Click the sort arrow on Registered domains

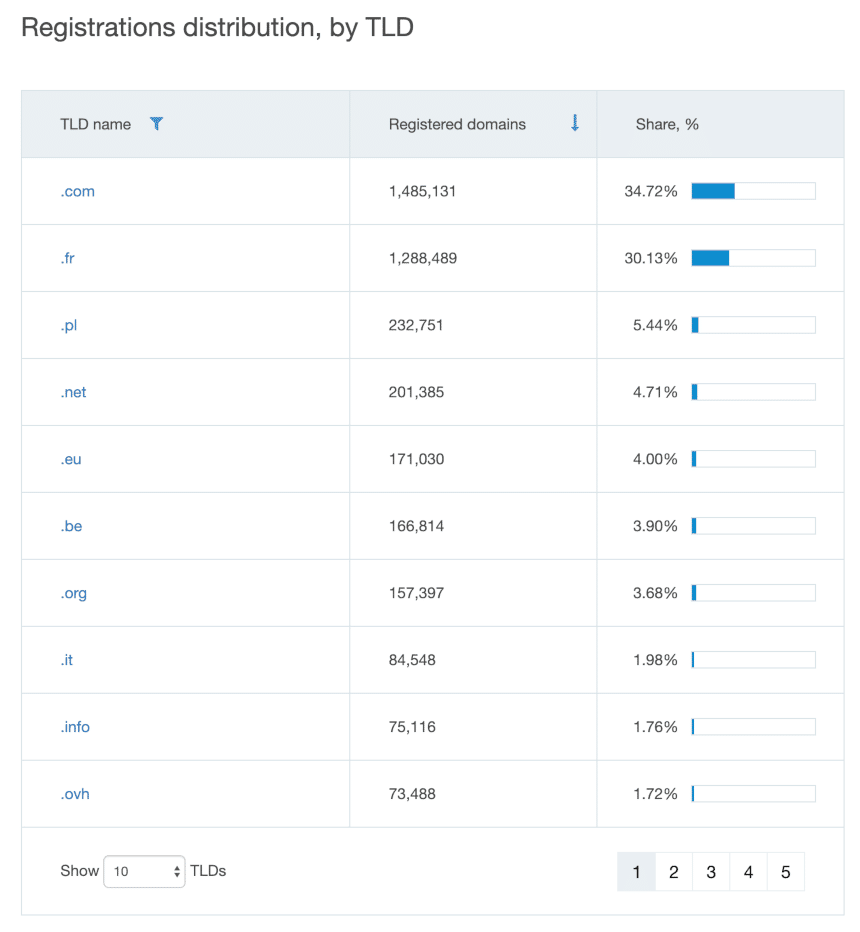click(x=574, y=123)
